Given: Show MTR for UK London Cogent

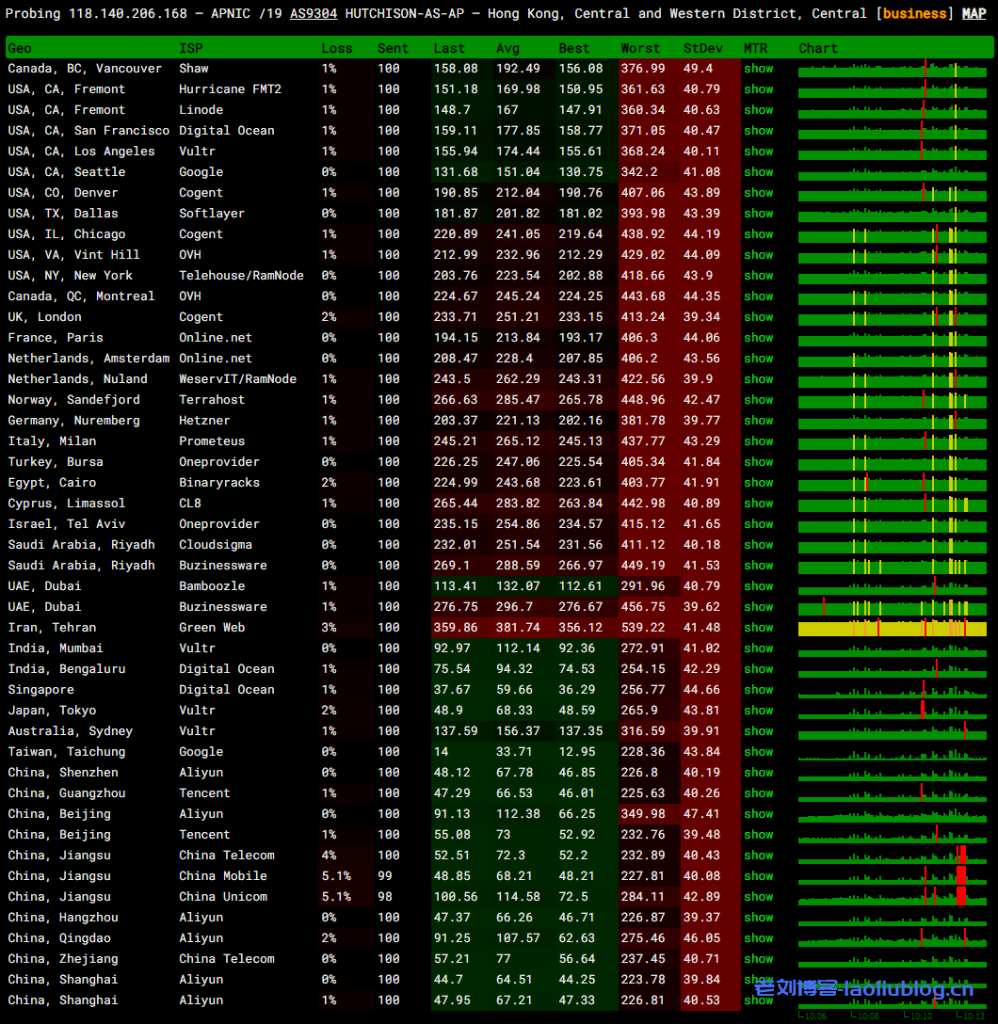Looking at the screenshot, I should tap(758, 317).
